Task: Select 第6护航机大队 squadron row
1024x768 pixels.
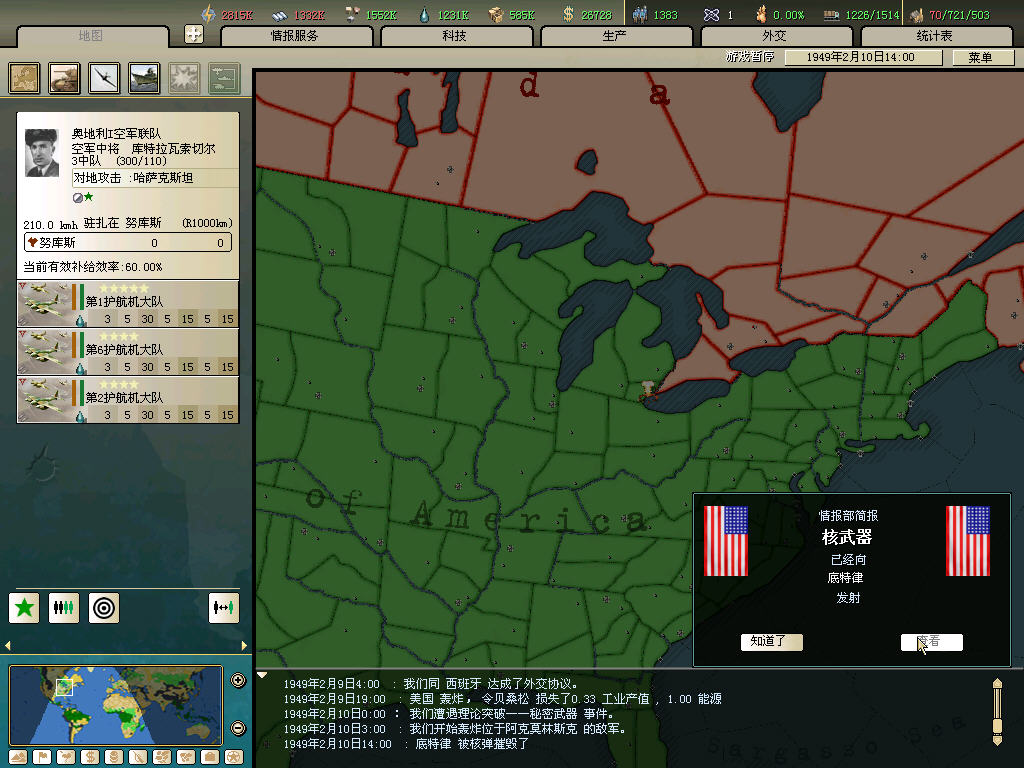Action: (127, 352)
